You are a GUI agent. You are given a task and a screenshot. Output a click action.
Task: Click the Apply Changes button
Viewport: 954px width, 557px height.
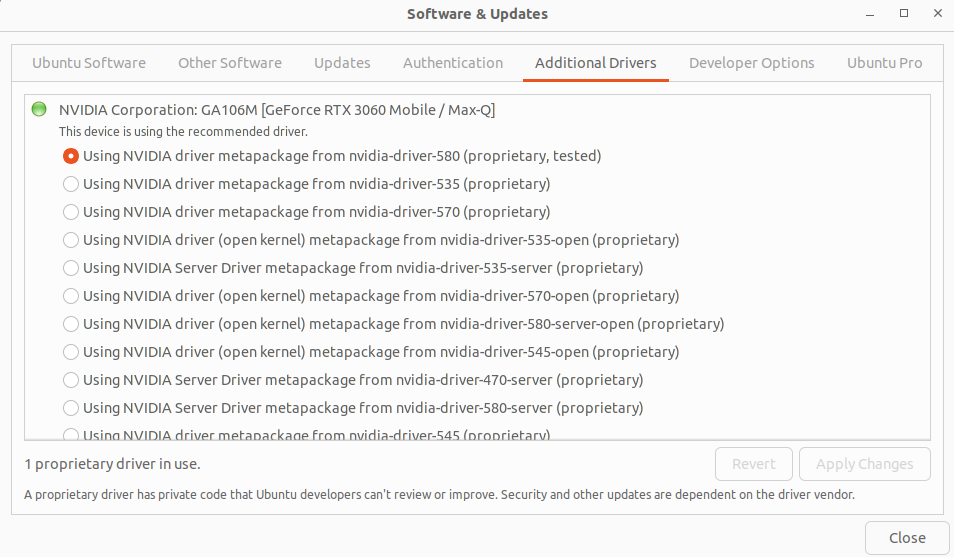tap(865, 464)
